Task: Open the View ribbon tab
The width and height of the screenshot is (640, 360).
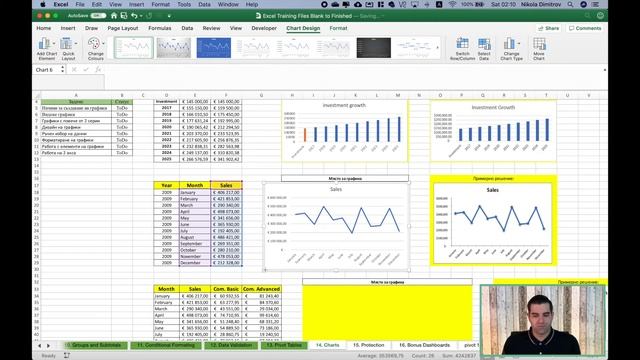Action: tap(236, 28)
